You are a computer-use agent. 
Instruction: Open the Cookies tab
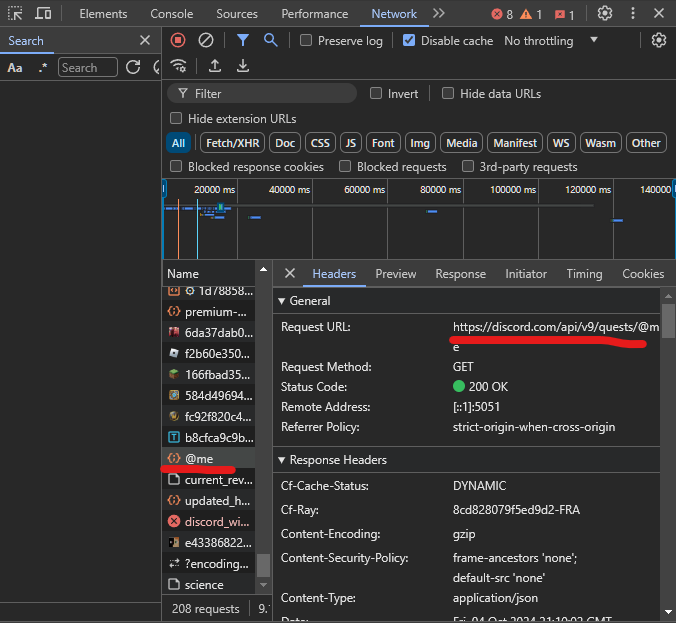click(x=643, y=274)
